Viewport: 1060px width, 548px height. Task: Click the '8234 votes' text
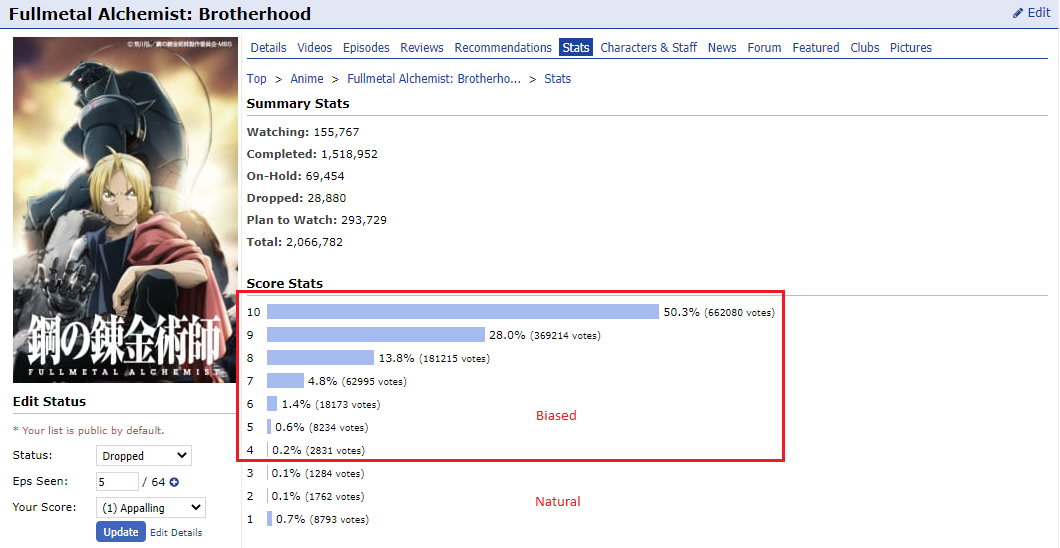[x=339, y=428]
